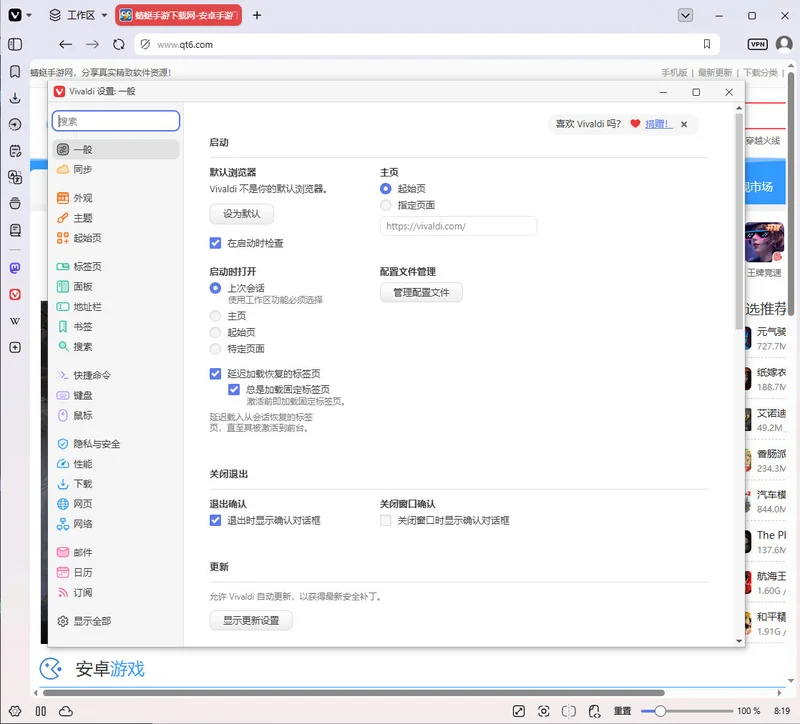The width and height of the screenshot is (800, 724).
Task: Select 指定页面 homepage radio button
Action: pos(386,205)
